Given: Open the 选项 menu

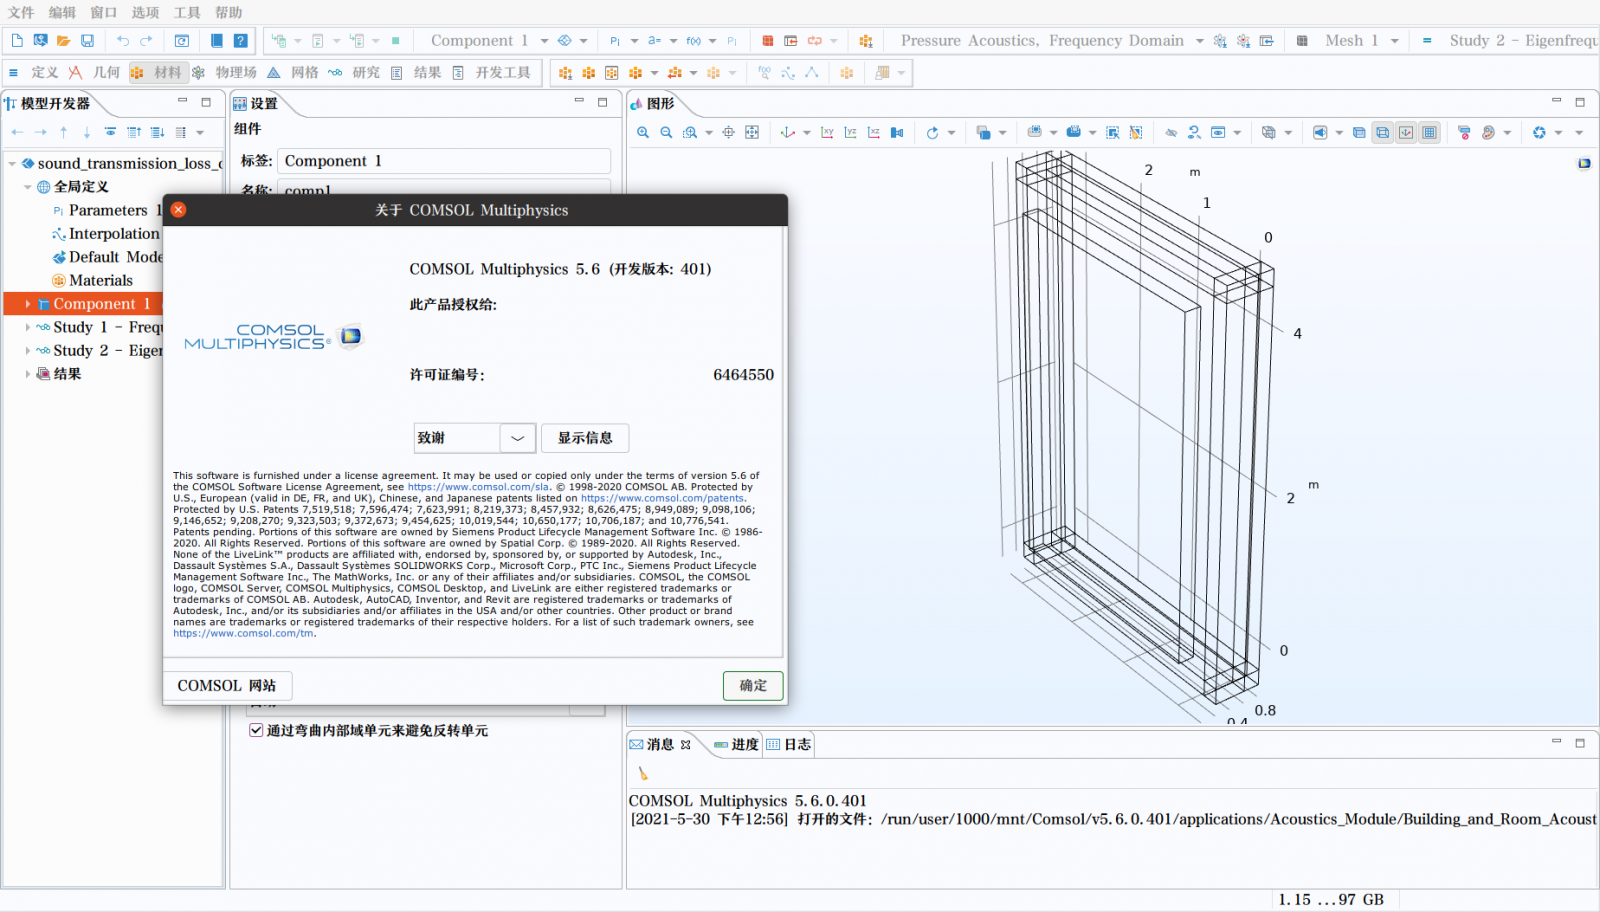Looking at the screenshot, I should pyautogui.click(x=145, y=13).
